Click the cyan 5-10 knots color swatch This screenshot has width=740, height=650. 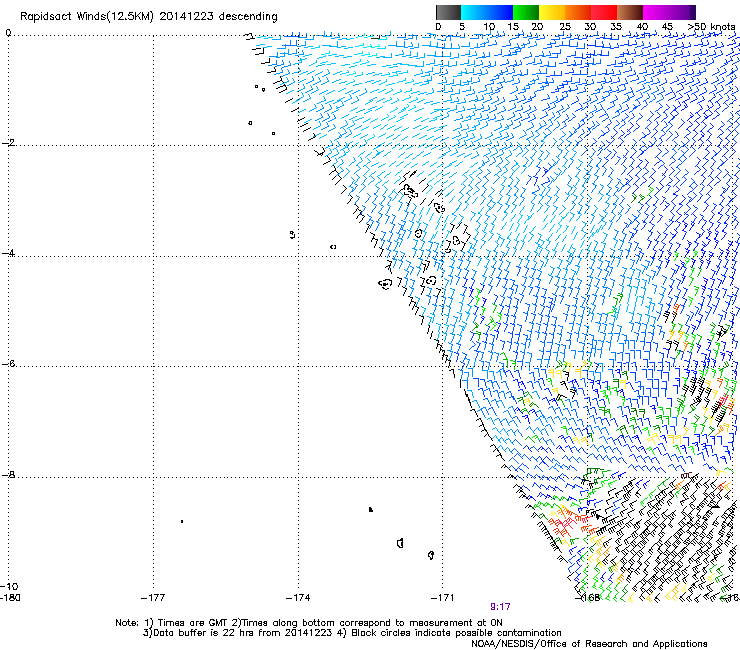(474, 12)
